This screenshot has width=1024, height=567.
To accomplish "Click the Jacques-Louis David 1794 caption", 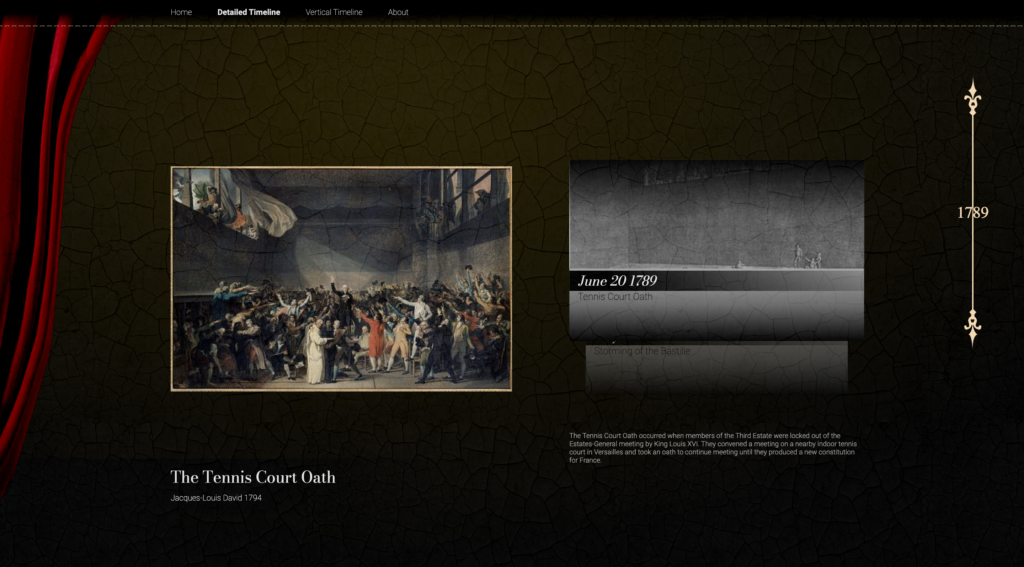I will (216, 497).
